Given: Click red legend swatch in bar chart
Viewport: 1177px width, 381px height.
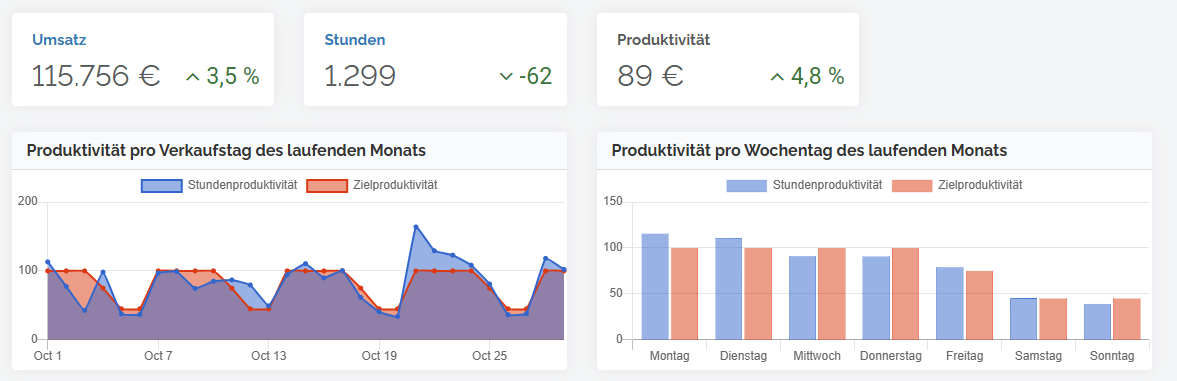Looking at the screenshot, I should point(911,185).
